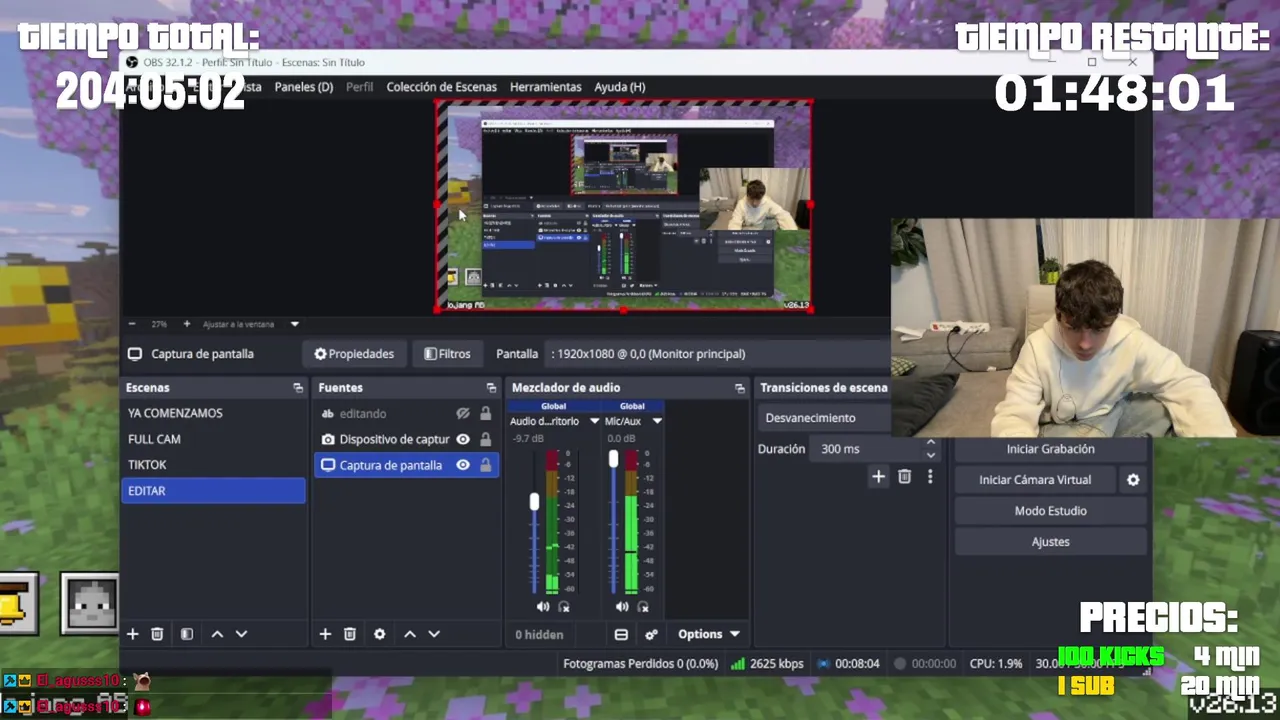Move source up in Fuentes list
This screenshot has height=720, width=1280.
pos(410,634)
